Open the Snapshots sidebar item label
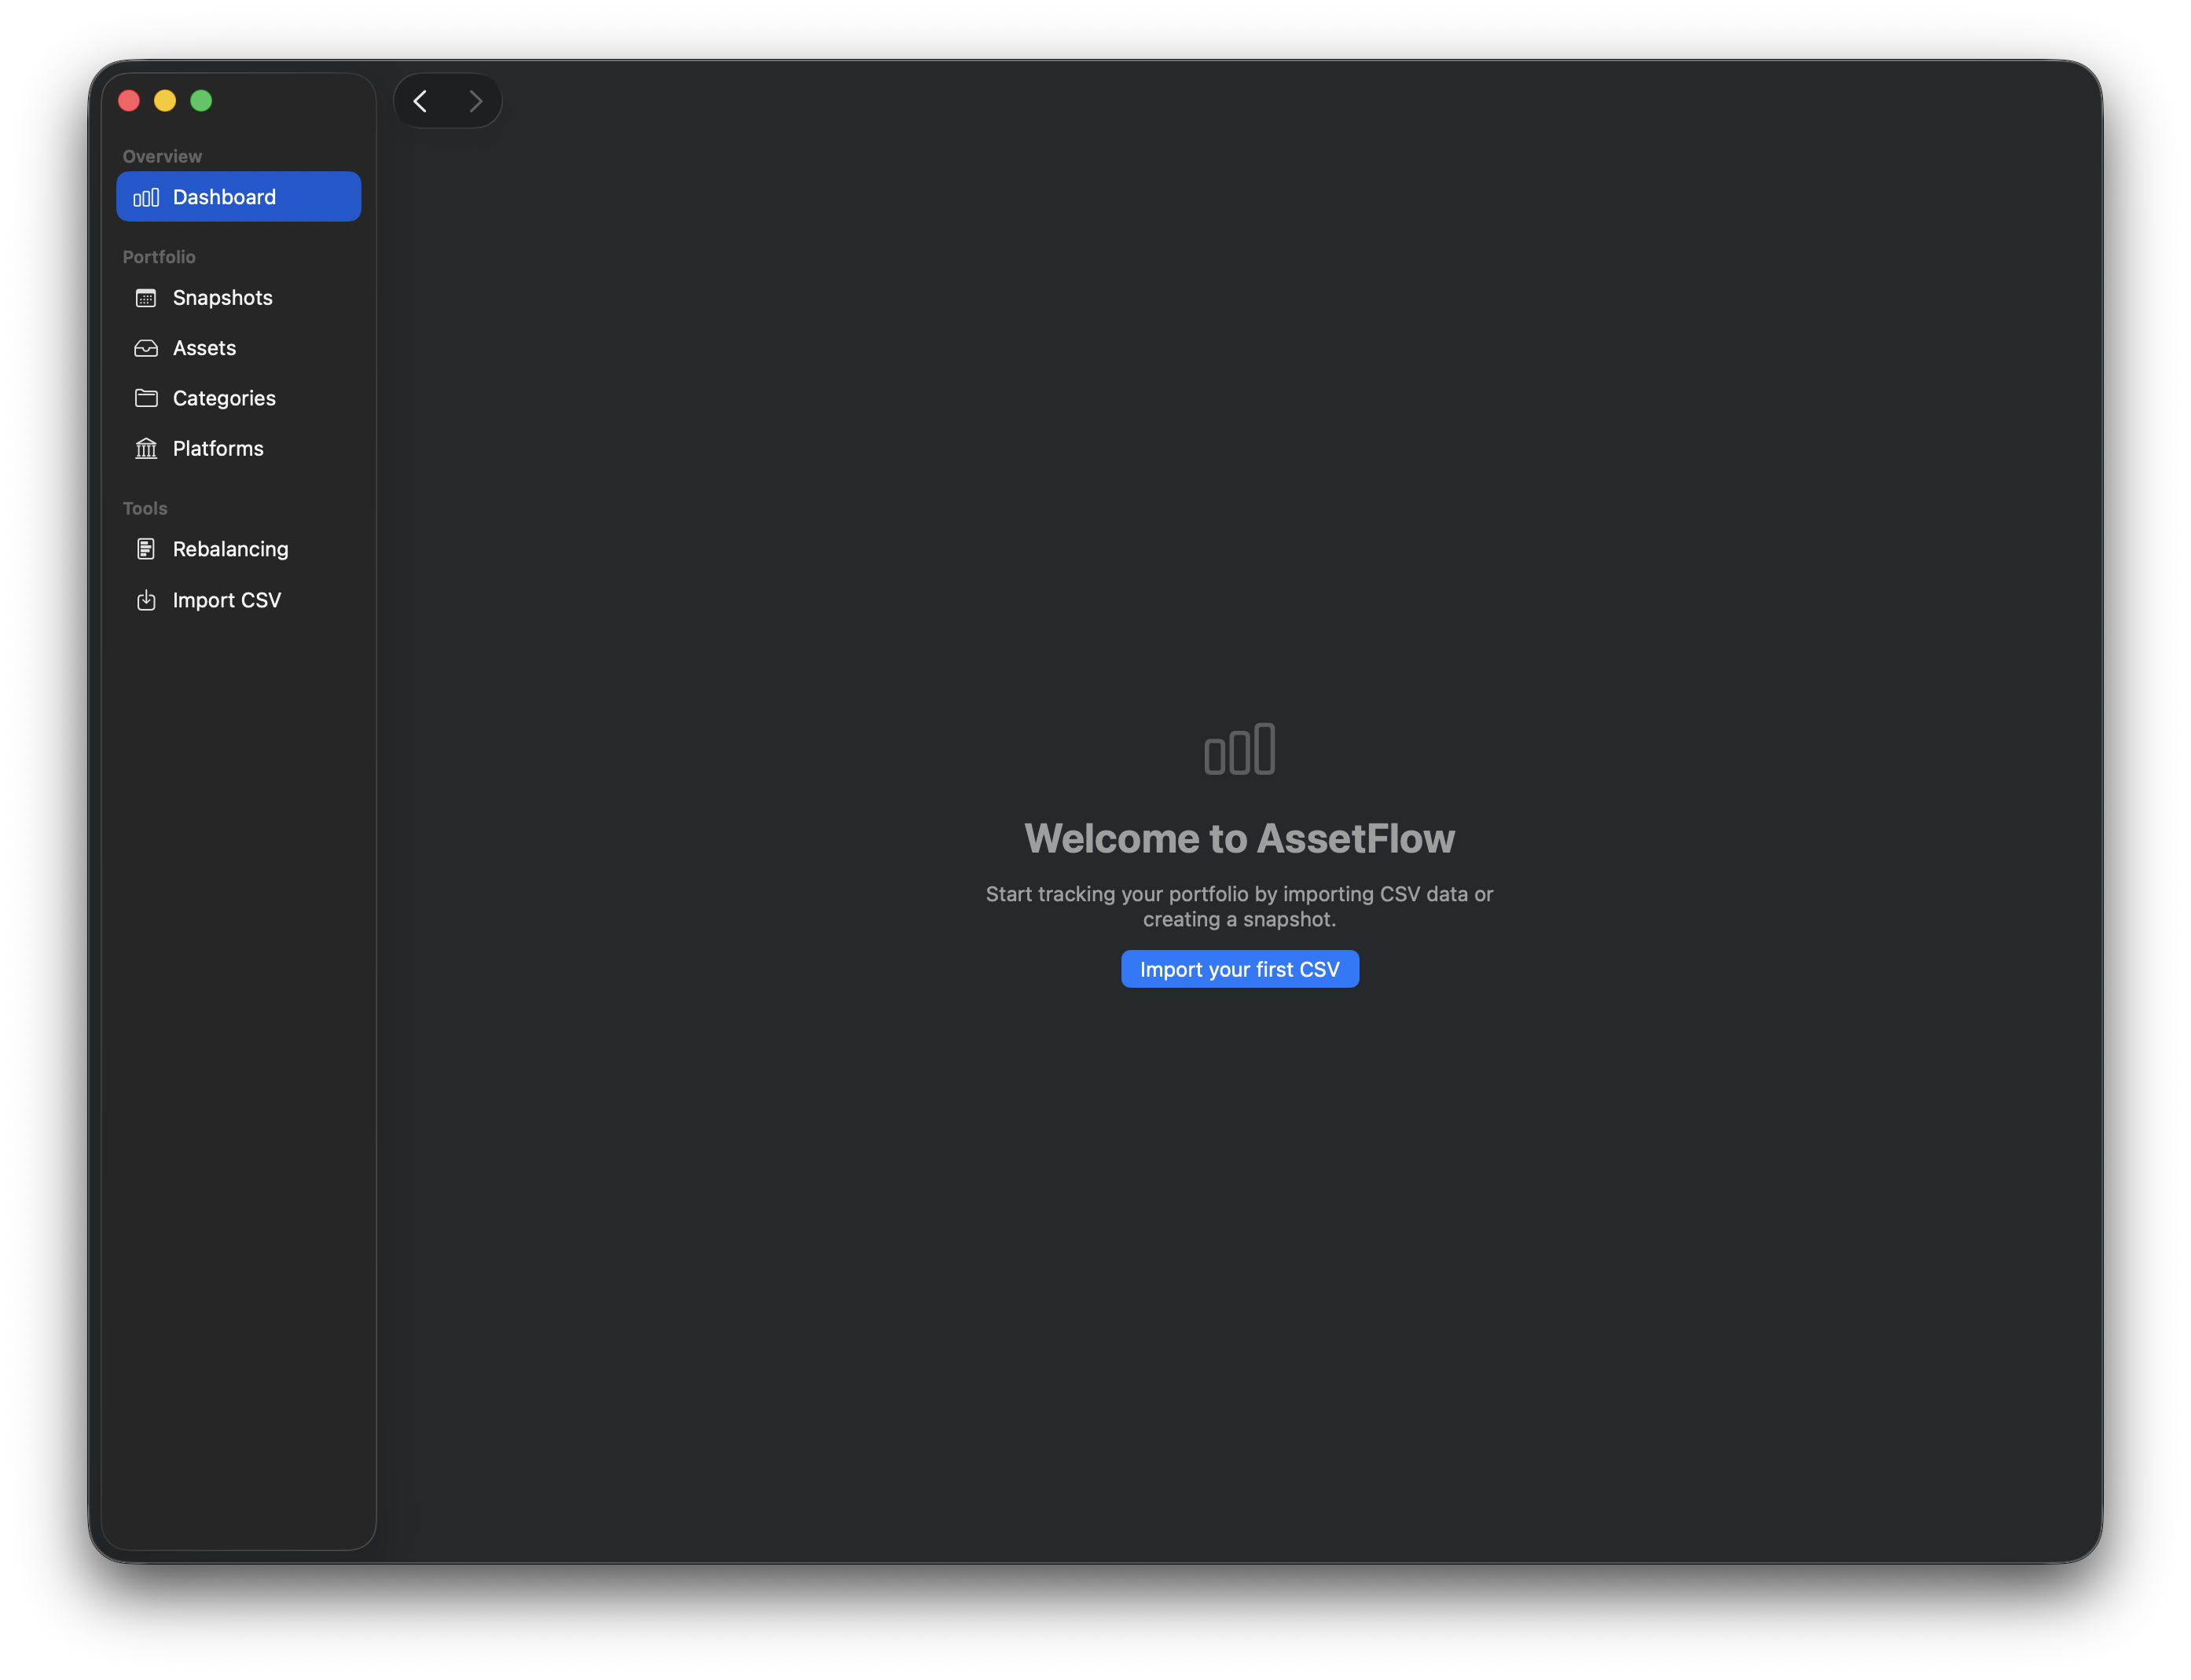 click(222, 298)
